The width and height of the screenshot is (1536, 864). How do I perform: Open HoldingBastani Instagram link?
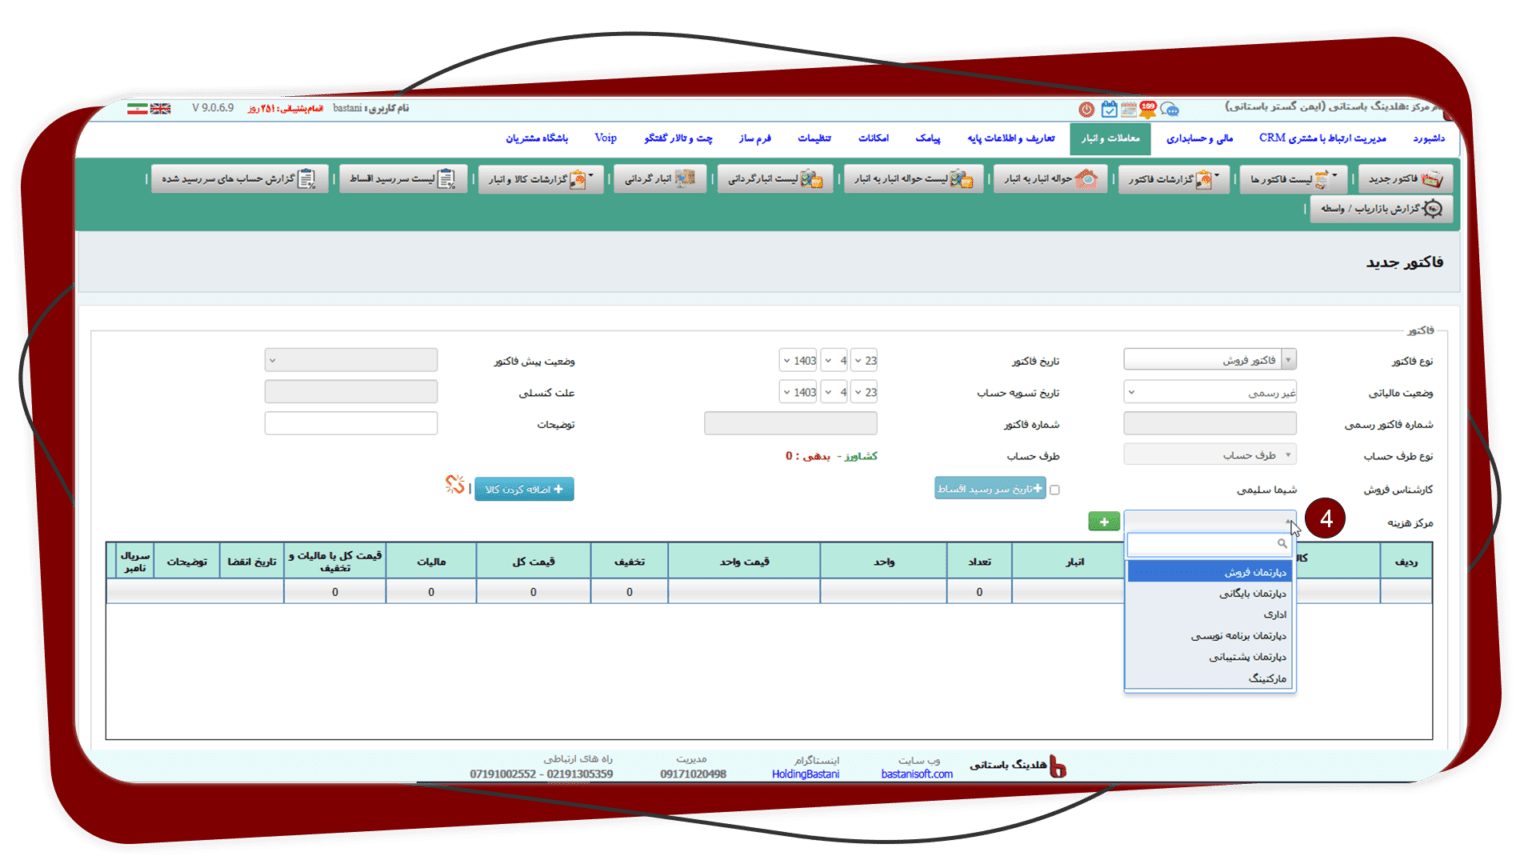(x=805, y=774)
